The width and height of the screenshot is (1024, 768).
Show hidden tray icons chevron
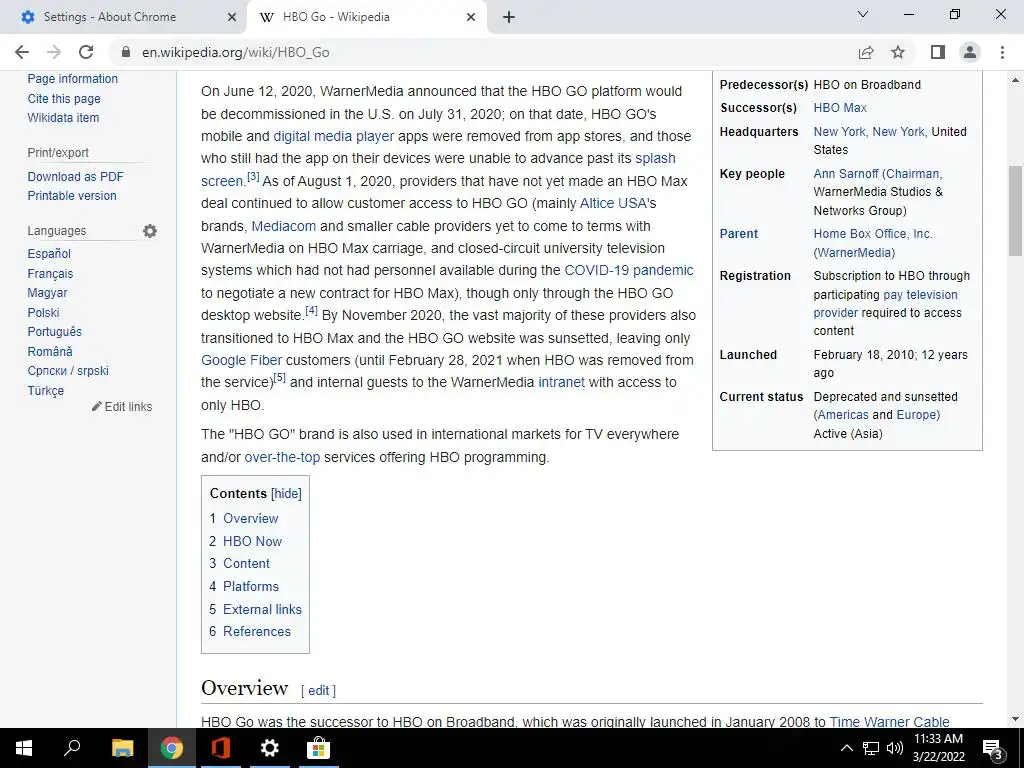pyautogui.click(x=846, y=748)
